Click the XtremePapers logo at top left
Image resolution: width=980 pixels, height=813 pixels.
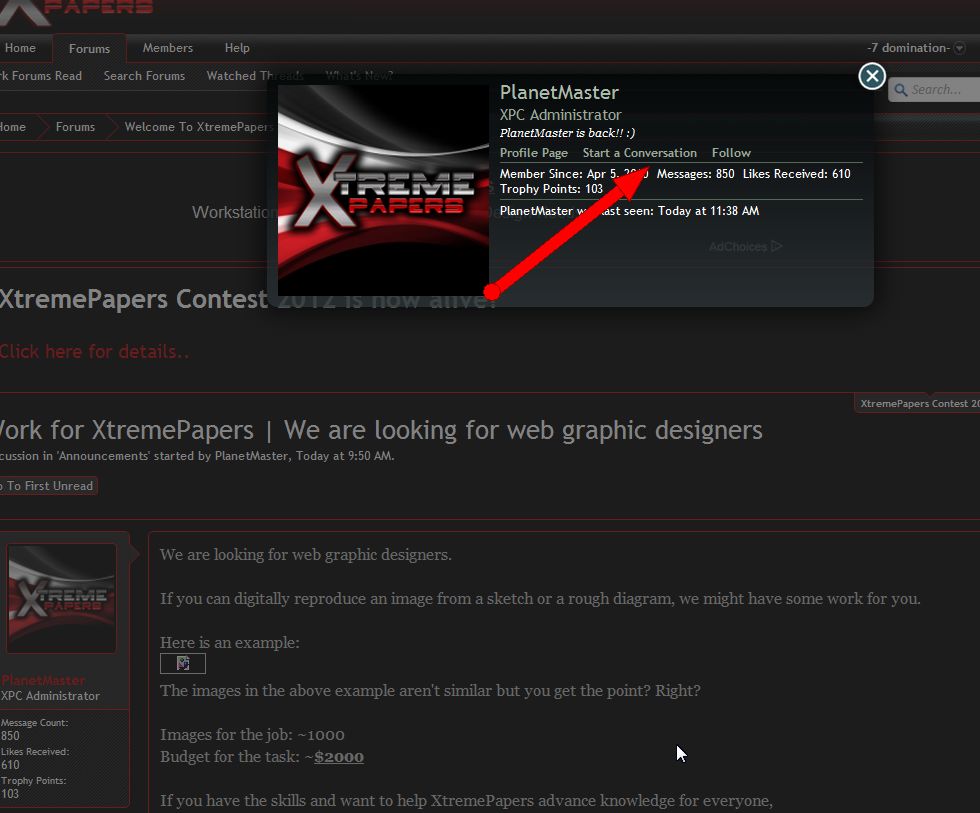click(x=76, y=11)
